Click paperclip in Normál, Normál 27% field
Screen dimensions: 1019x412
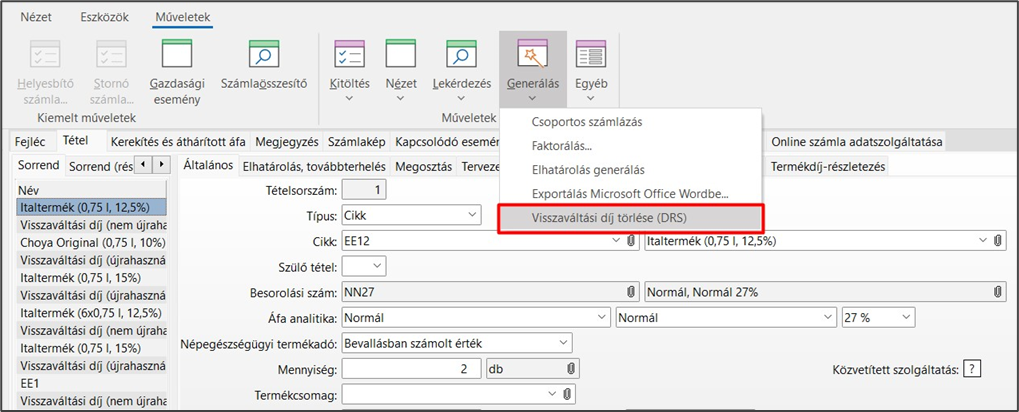click(x=998, y=292)
